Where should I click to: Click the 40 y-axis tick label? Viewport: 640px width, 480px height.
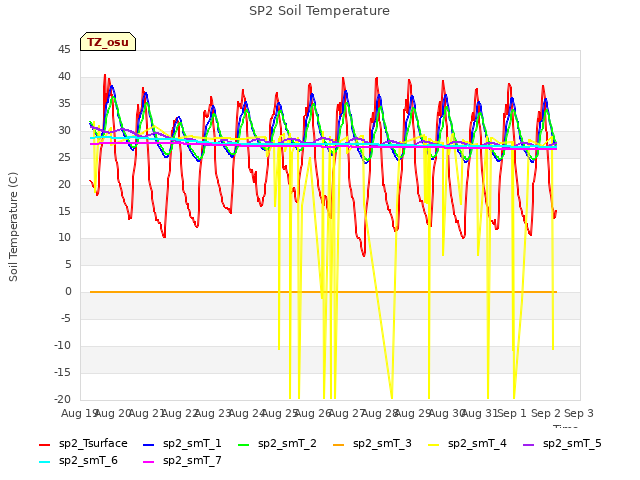pyautogui.click(x=64, y=77)
